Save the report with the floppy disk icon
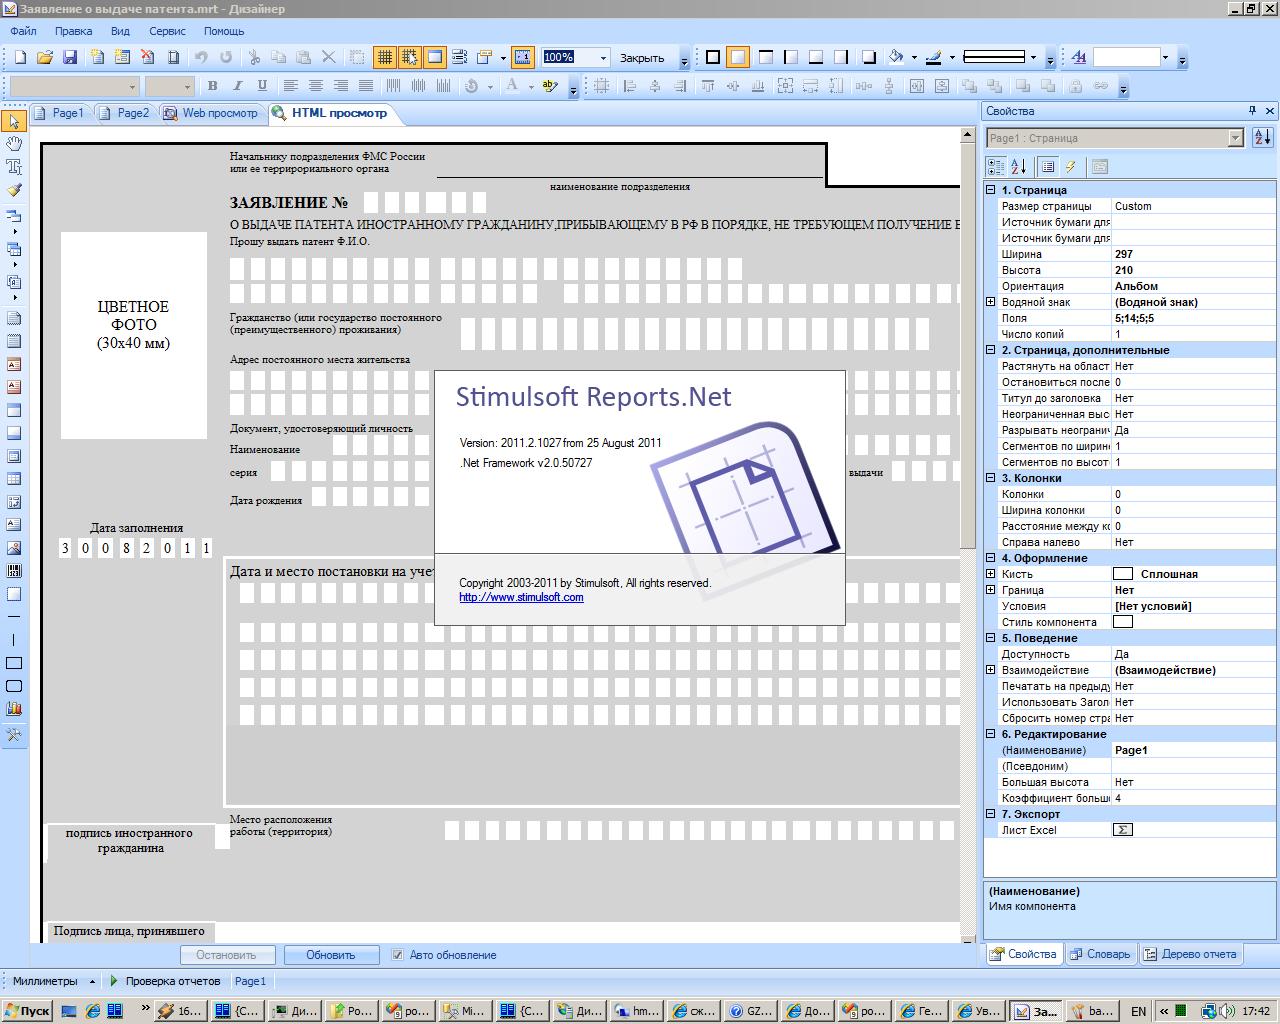This screenshot has height=1024, width=1280. 70,58
